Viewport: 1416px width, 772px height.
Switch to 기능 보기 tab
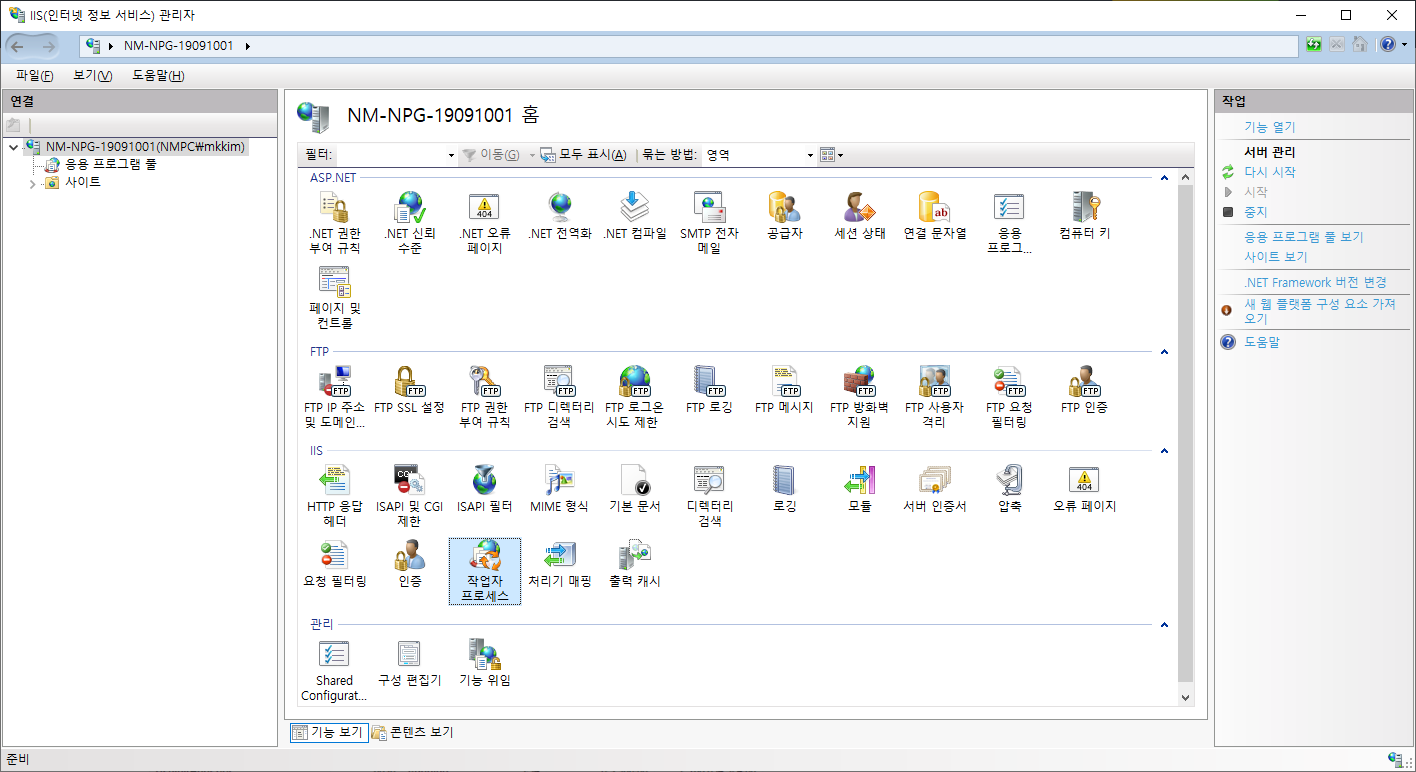click(329, 733)
